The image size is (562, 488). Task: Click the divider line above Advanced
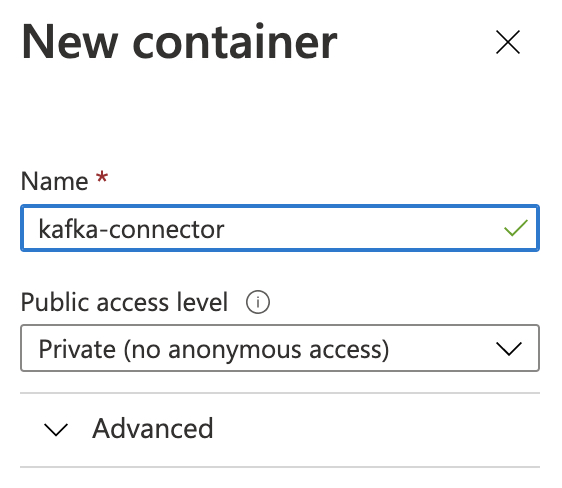point(280,393)
